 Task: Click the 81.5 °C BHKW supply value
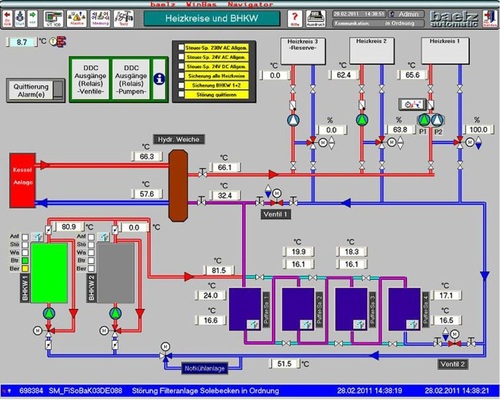pyautogui.click(x=219, y=270)
